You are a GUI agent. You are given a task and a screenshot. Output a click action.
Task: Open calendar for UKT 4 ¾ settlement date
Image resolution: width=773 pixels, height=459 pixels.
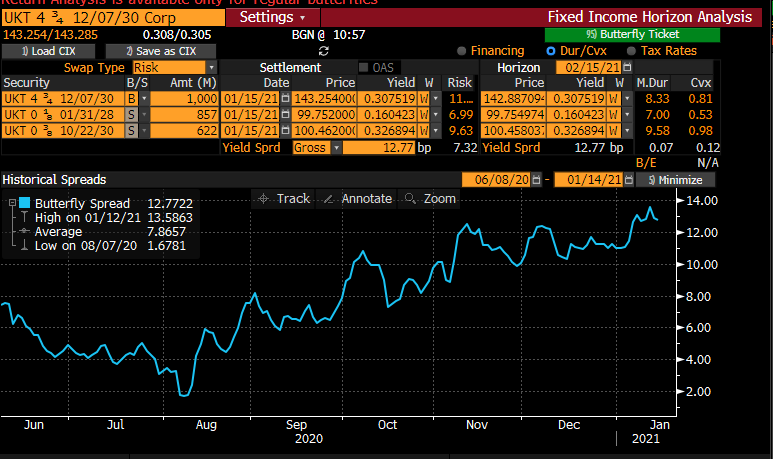pos(285,99)
